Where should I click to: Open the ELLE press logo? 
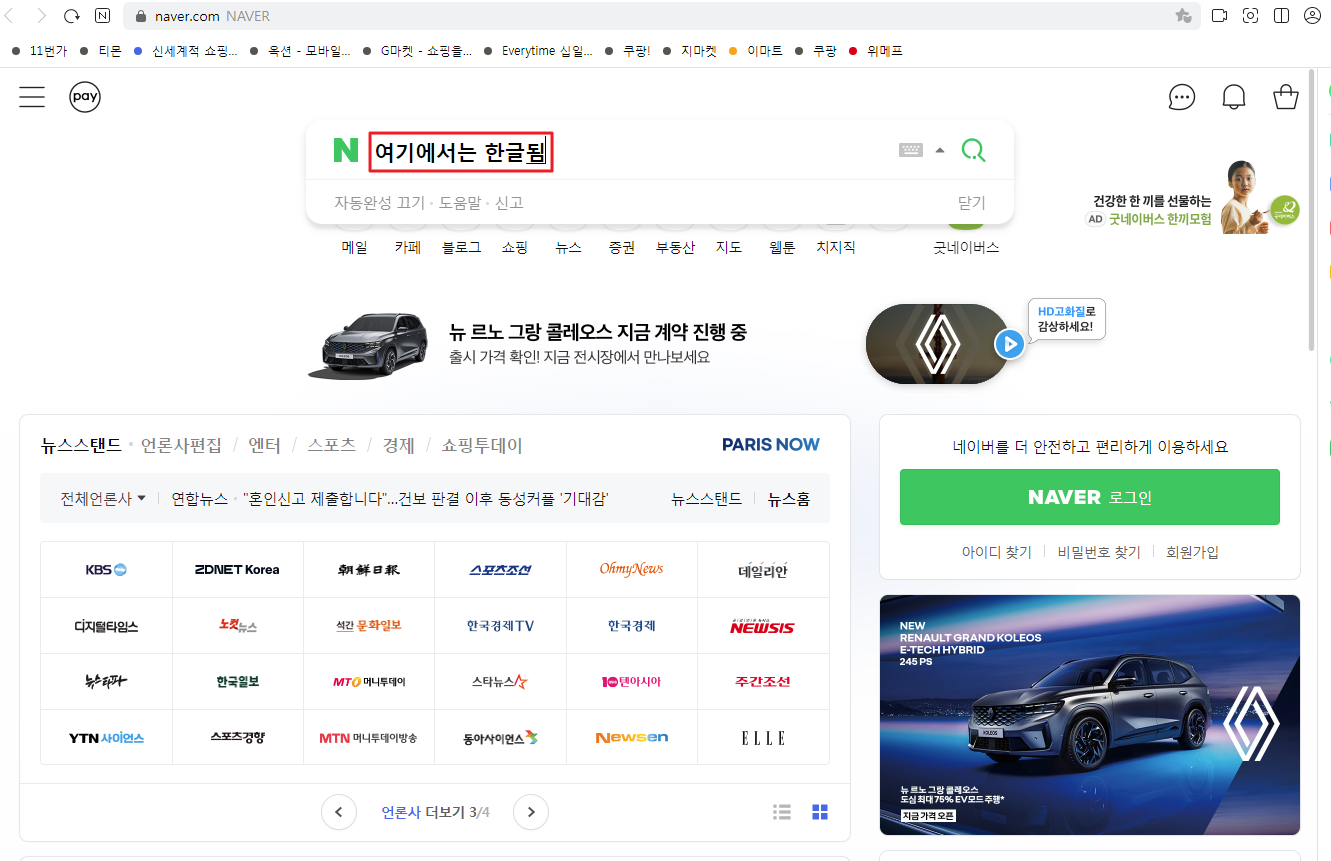[763, 738]
